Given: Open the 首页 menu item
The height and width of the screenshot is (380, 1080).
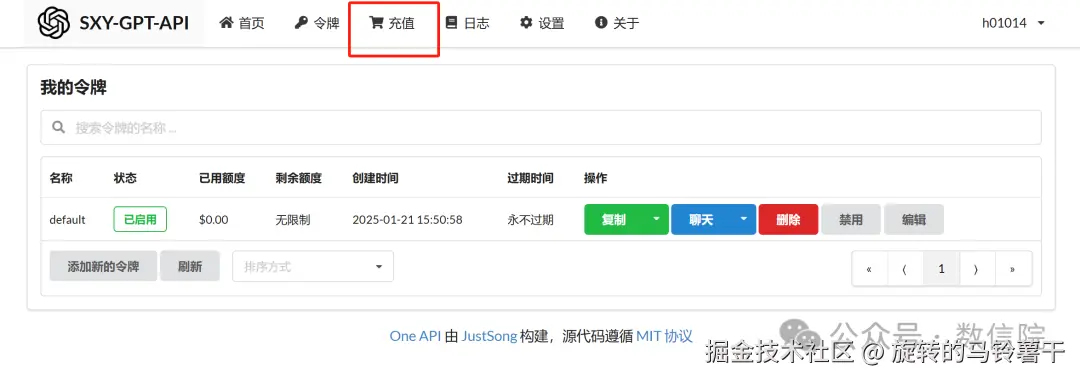Looking at the screenshot, I should (x=242, y=23).
